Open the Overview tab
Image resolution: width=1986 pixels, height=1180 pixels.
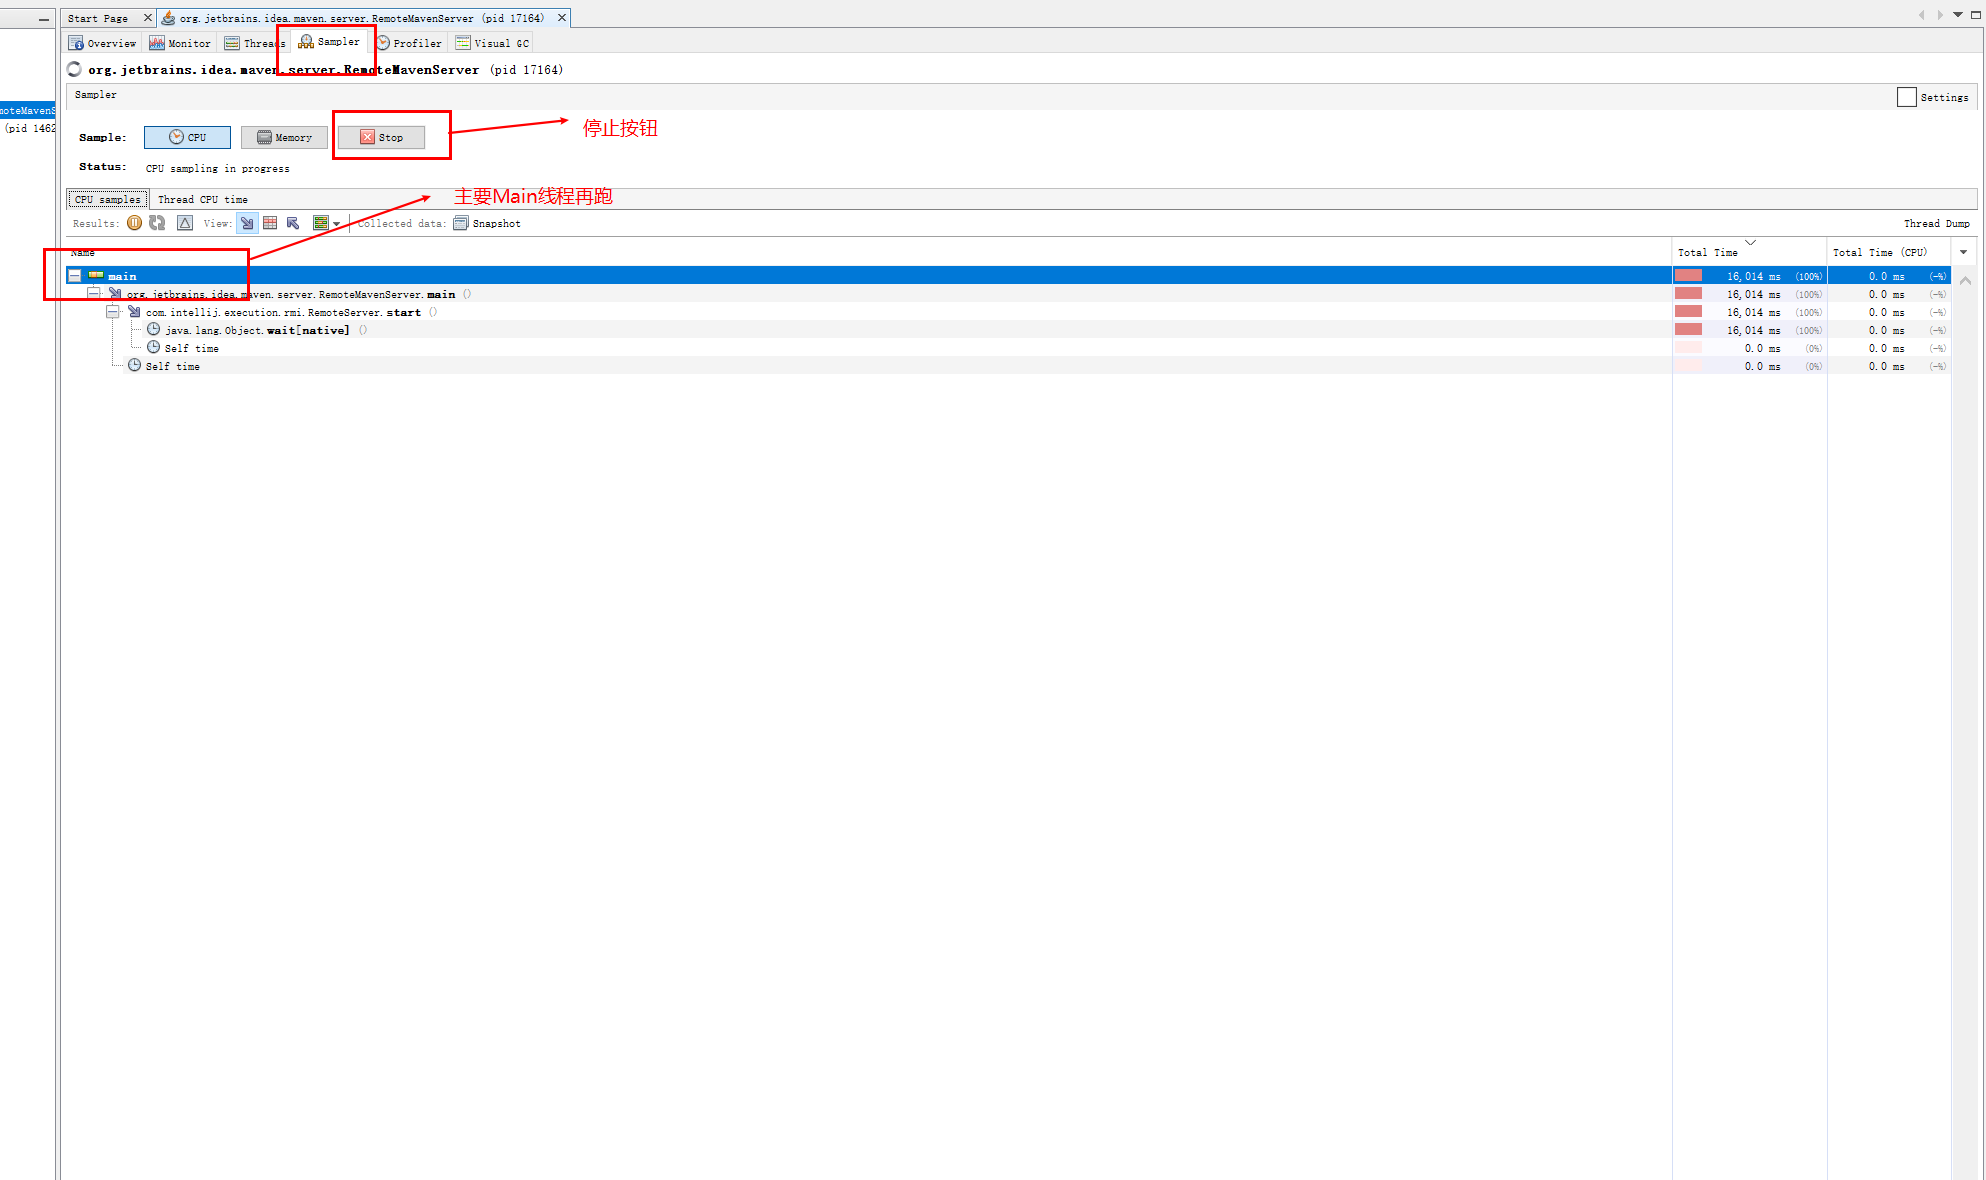[x=102, y=43]
